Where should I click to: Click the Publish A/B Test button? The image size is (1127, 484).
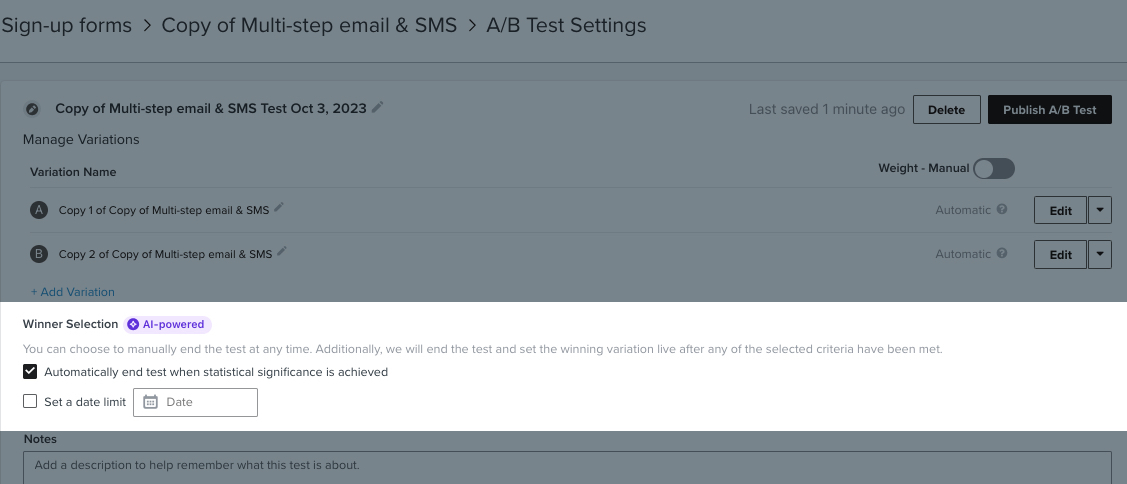(1049, 110)
